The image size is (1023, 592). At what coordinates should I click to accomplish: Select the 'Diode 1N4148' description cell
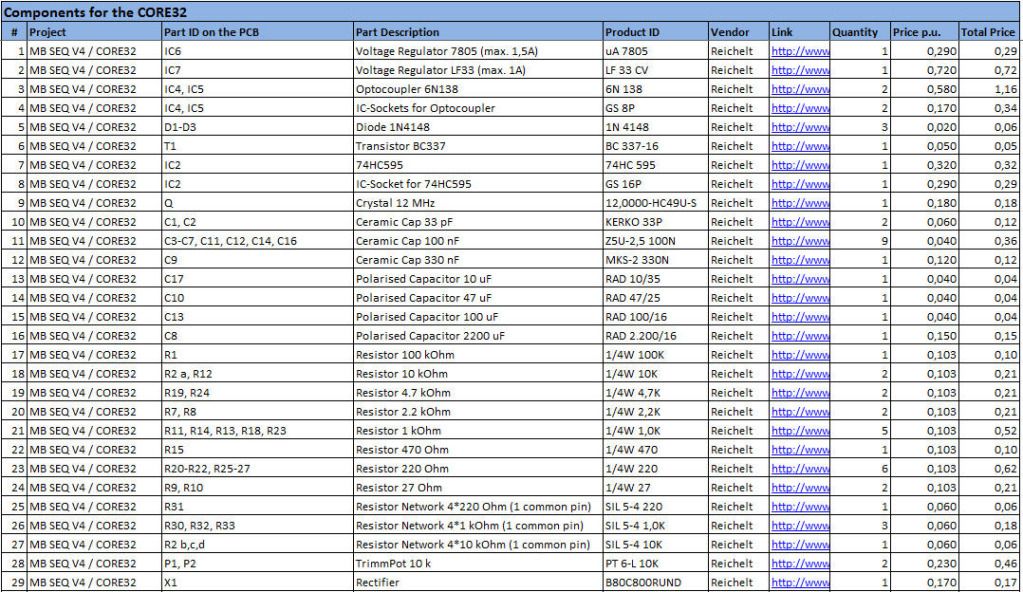(478, 127)
